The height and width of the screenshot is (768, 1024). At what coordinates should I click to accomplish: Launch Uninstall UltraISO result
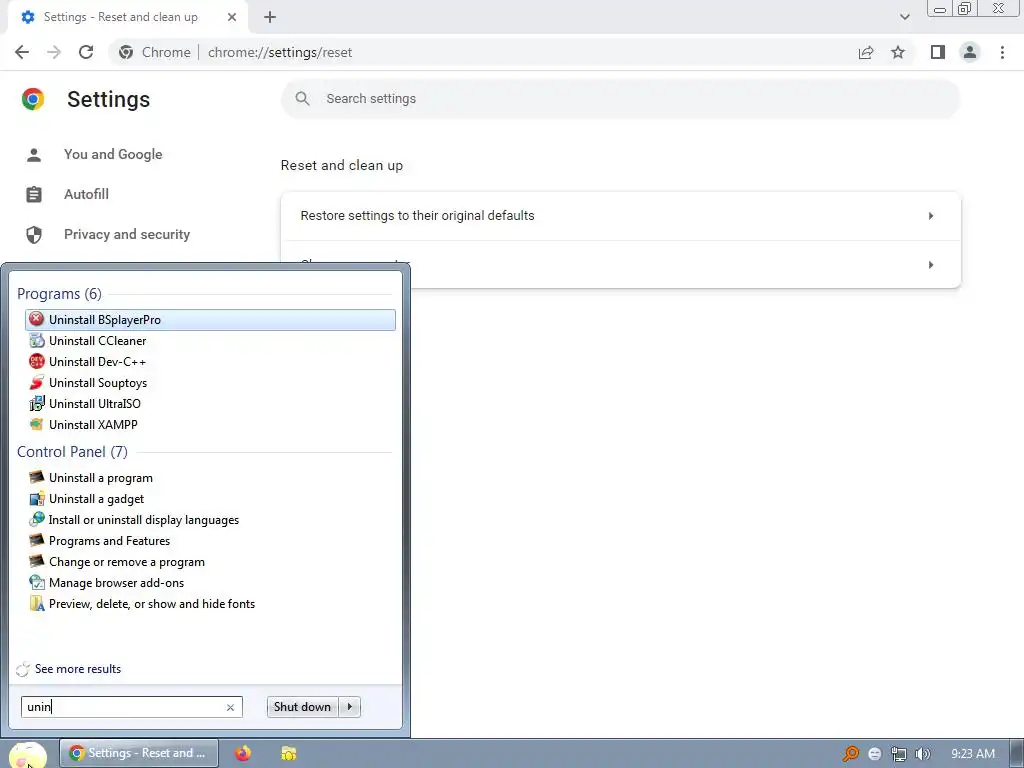pos(210,404)
